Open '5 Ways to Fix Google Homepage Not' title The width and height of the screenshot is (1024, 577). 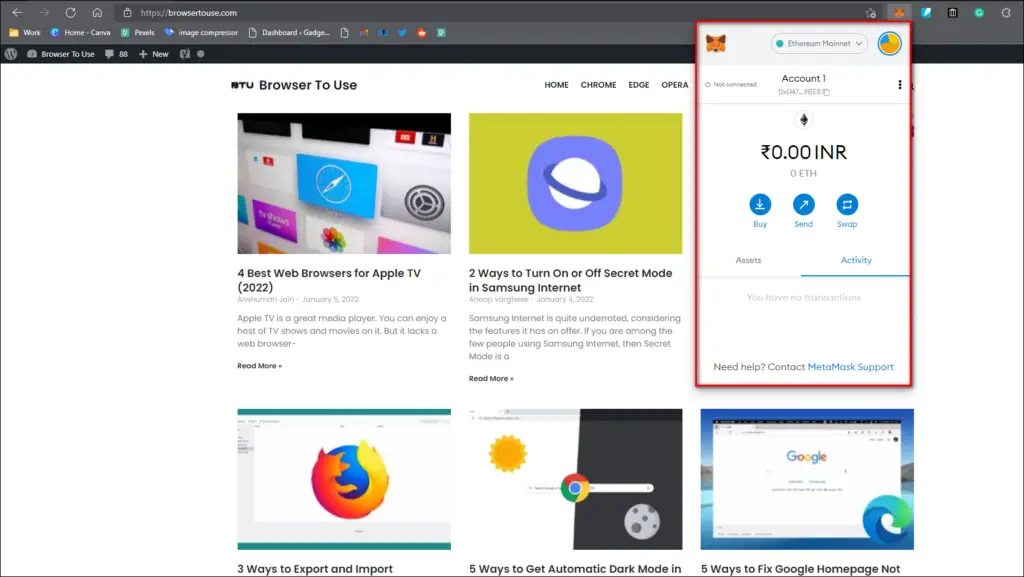coord(800,569)
